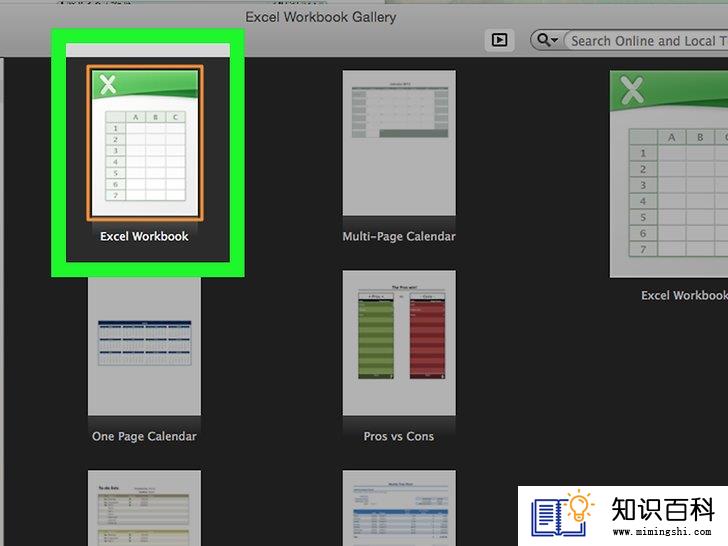The width and height of the screenshot is (728, 546).
Task: Open the to-do list template thumbnail
Action: pyautogui.click(x=144, y=508)
